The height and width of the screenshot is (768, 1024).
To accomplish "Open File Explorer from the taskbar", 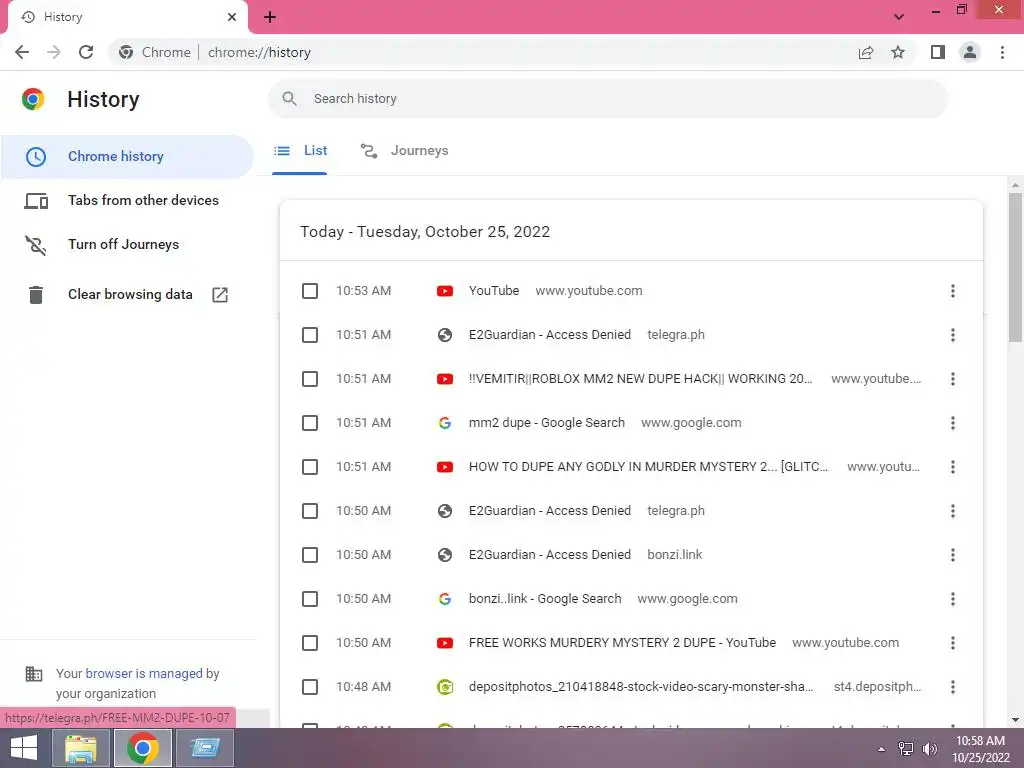I will click(81, 748).
